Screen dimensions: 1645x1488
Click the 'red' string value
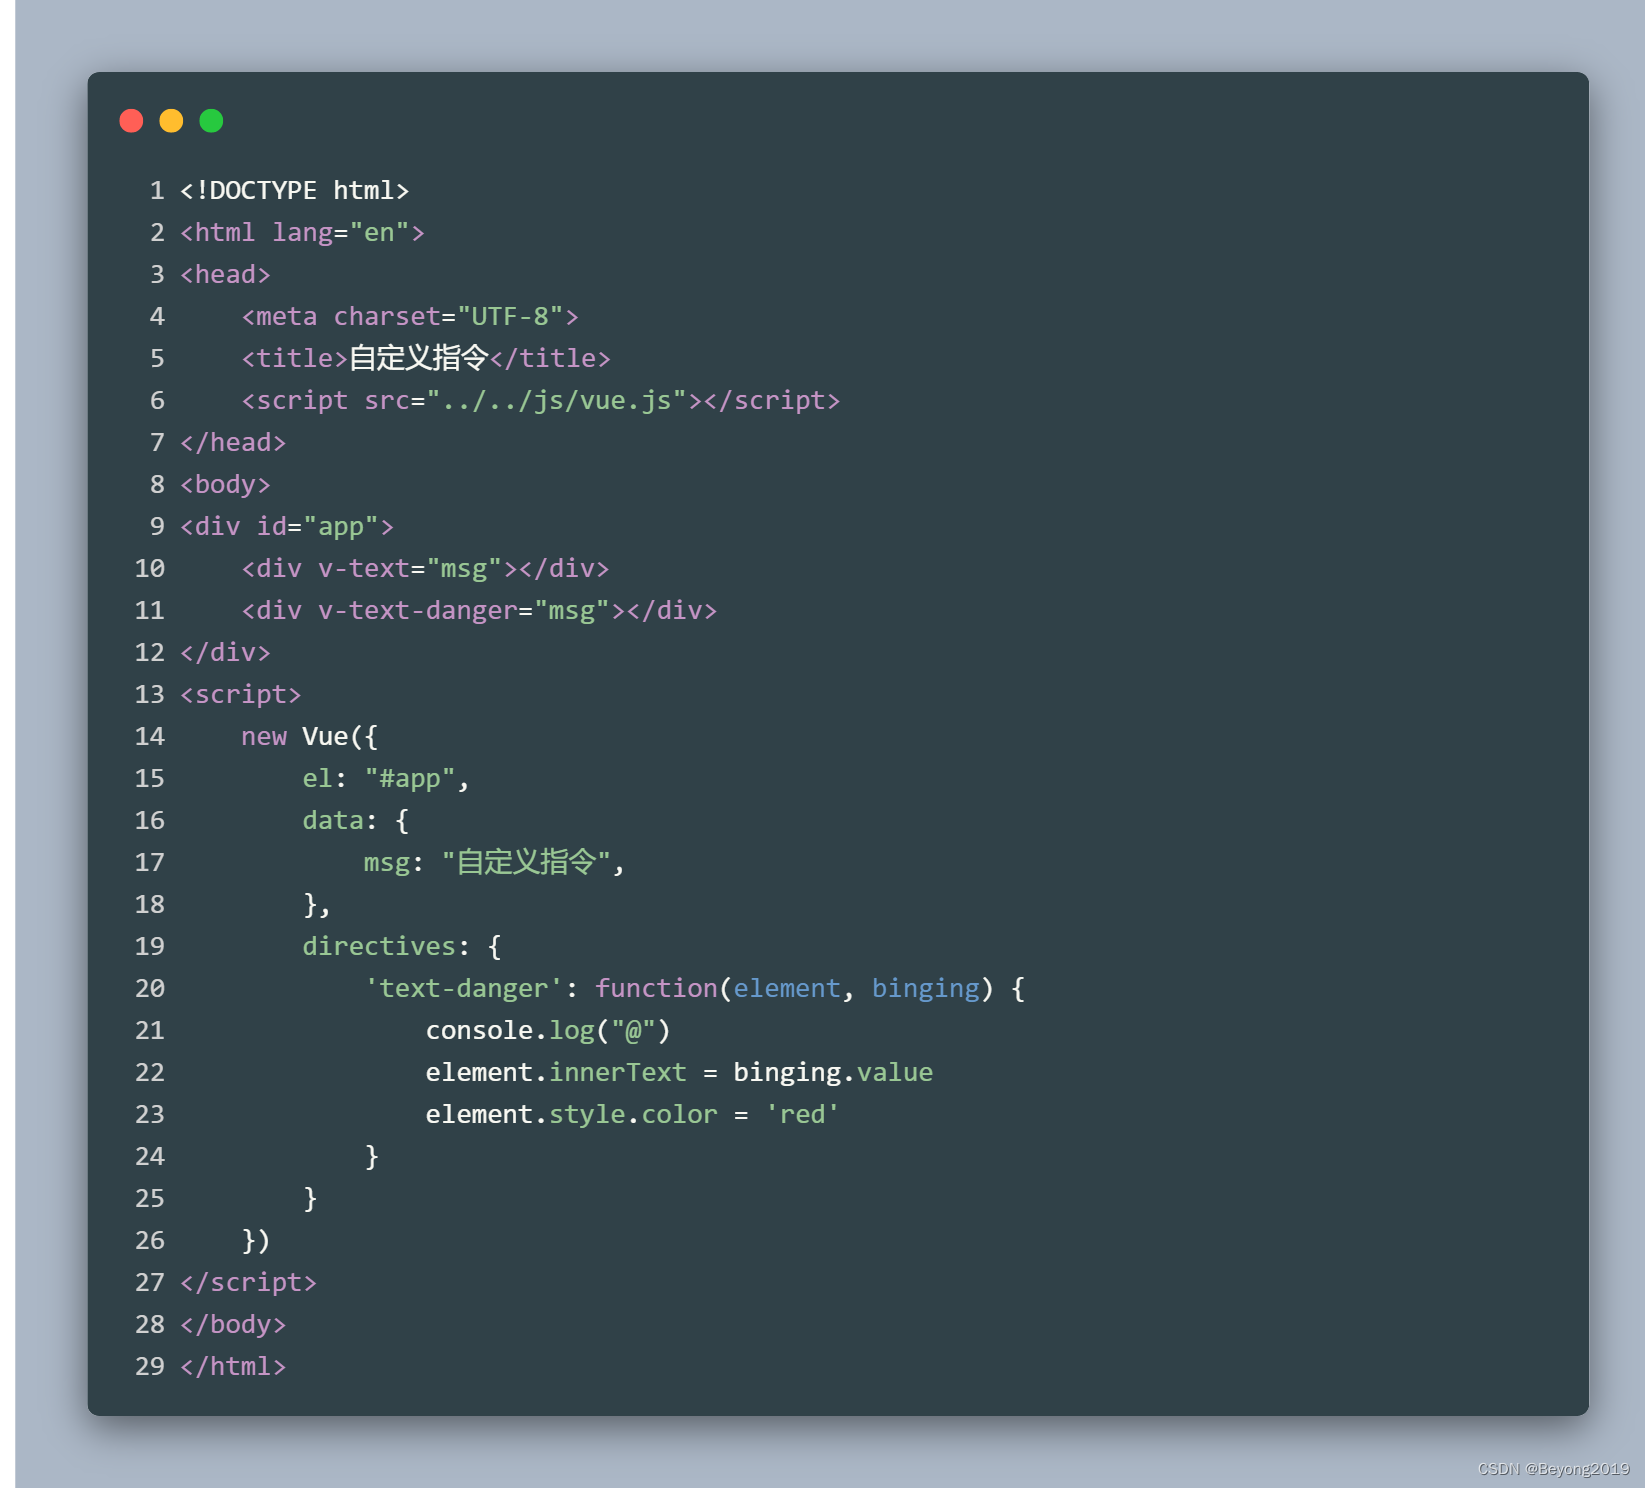802,1114
